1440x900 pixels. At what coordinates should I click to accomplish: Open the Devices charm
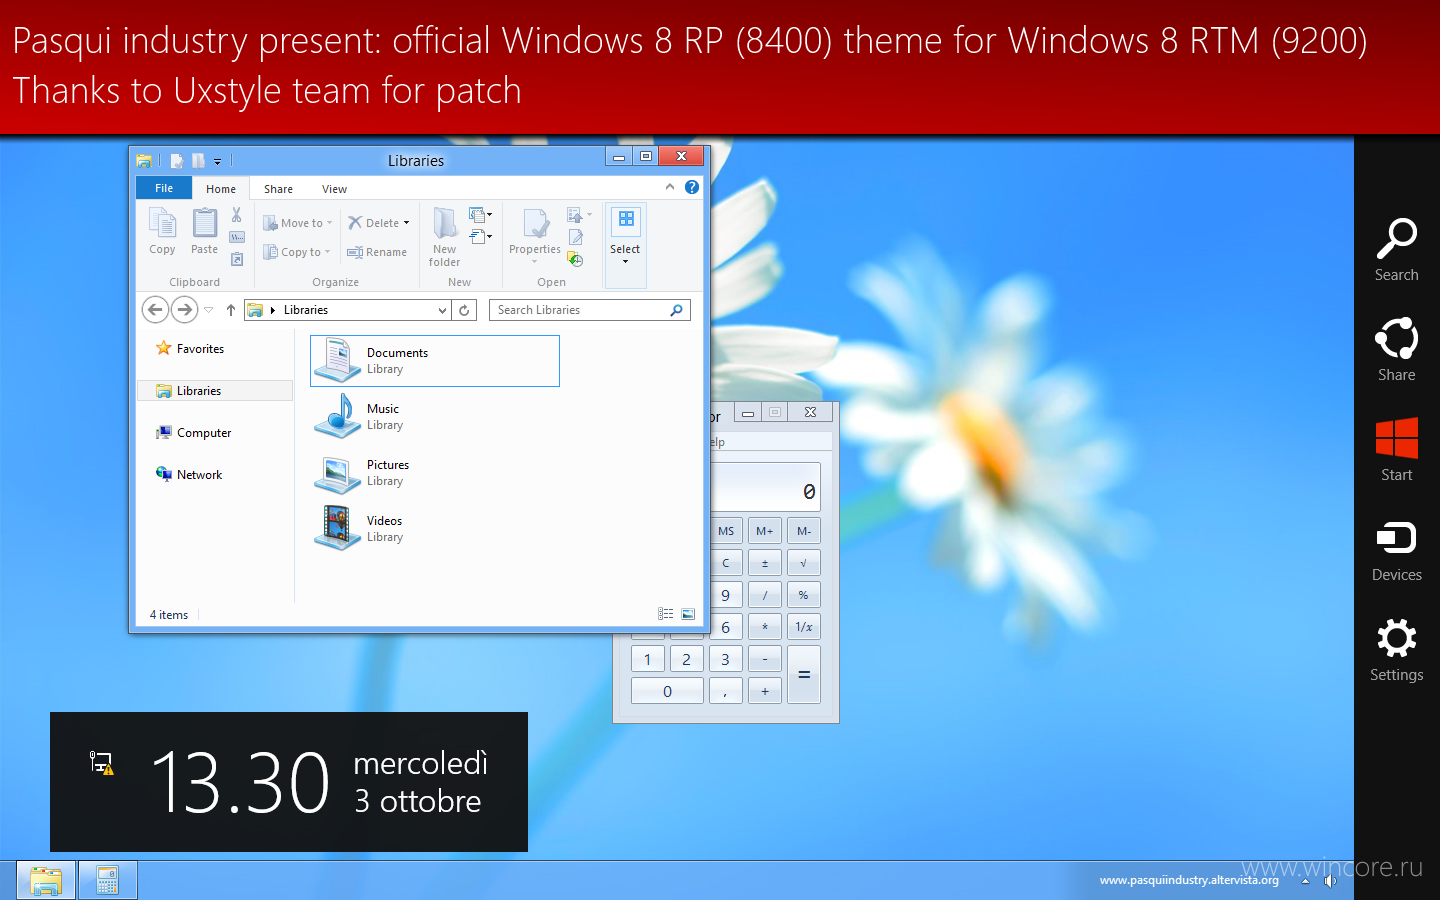(x=1397, y=550)
